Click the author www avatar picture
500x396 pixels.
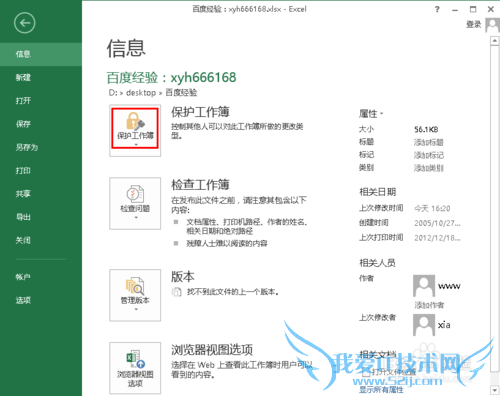click(424, 286)
